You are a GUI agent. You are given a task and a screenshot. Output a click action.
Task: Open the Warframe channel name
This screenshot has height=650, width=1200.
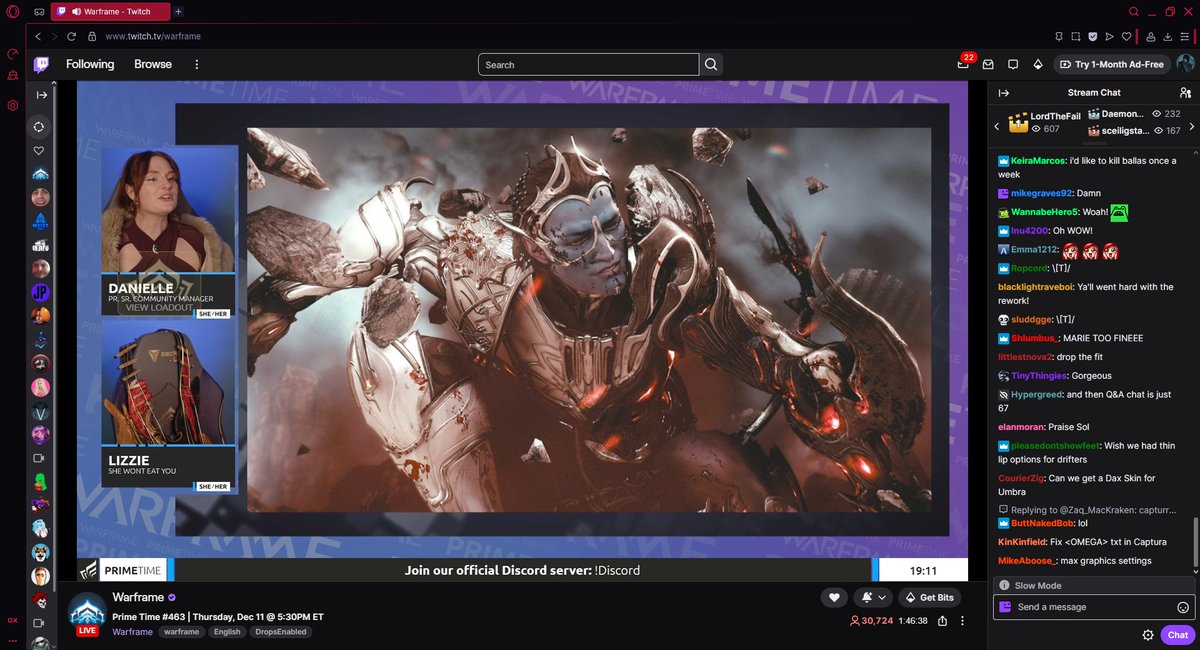[137, 597]
